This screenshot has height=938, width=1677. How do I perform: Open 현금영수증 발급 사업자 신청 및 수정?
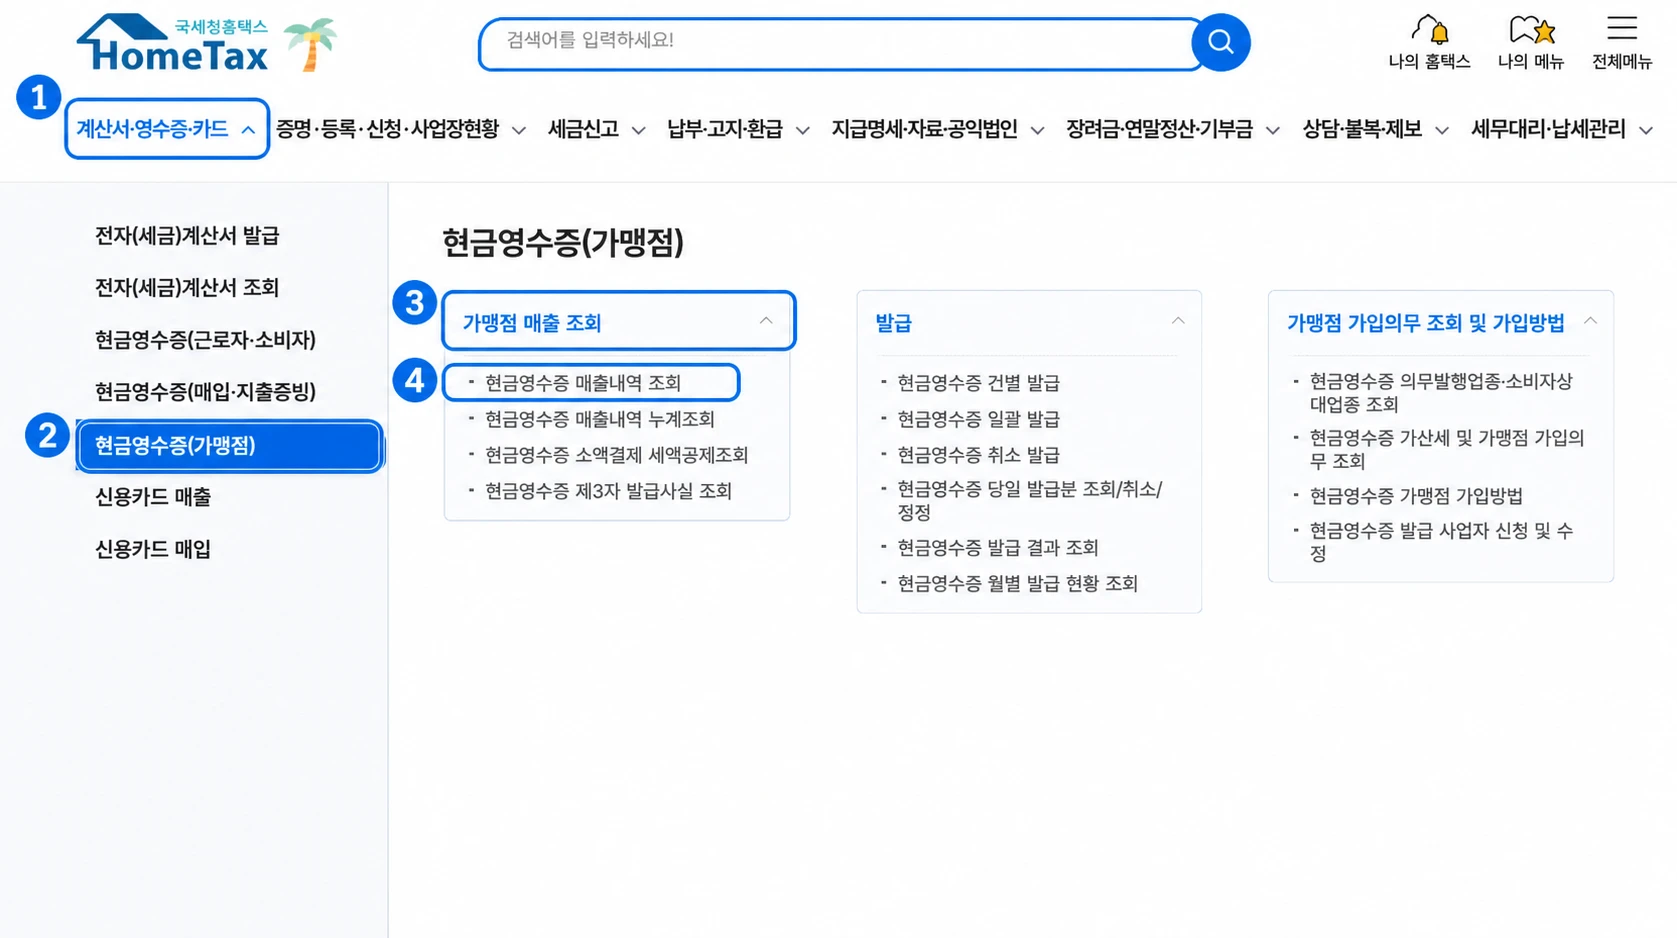(1441, 542)
